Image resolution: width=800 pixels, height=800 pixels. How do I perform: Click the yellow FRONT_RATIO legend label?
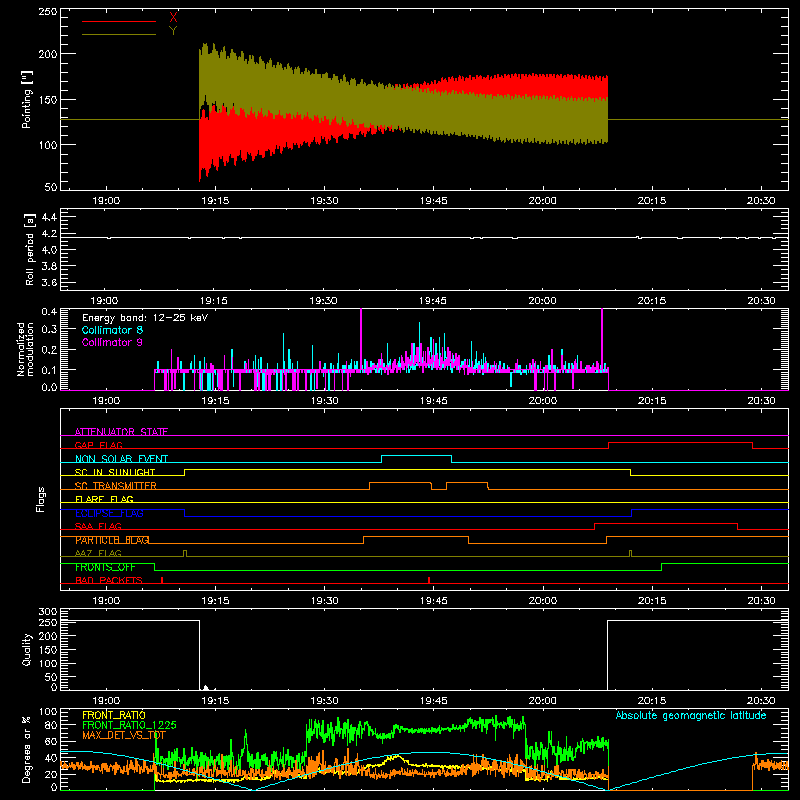(114, 715)
